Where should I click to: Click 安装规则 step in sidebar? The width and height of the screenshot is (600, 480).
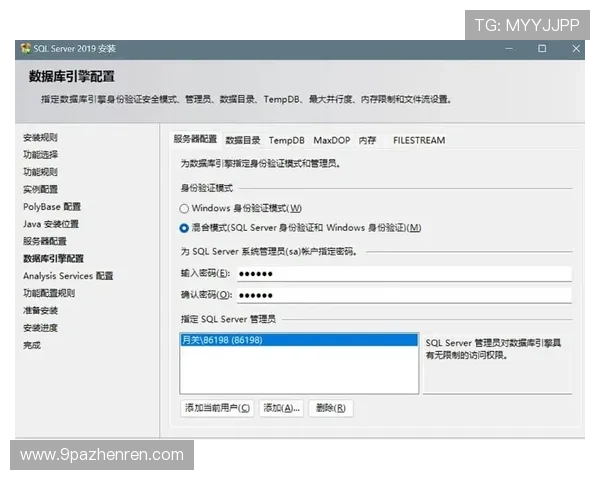pos(40,137)
